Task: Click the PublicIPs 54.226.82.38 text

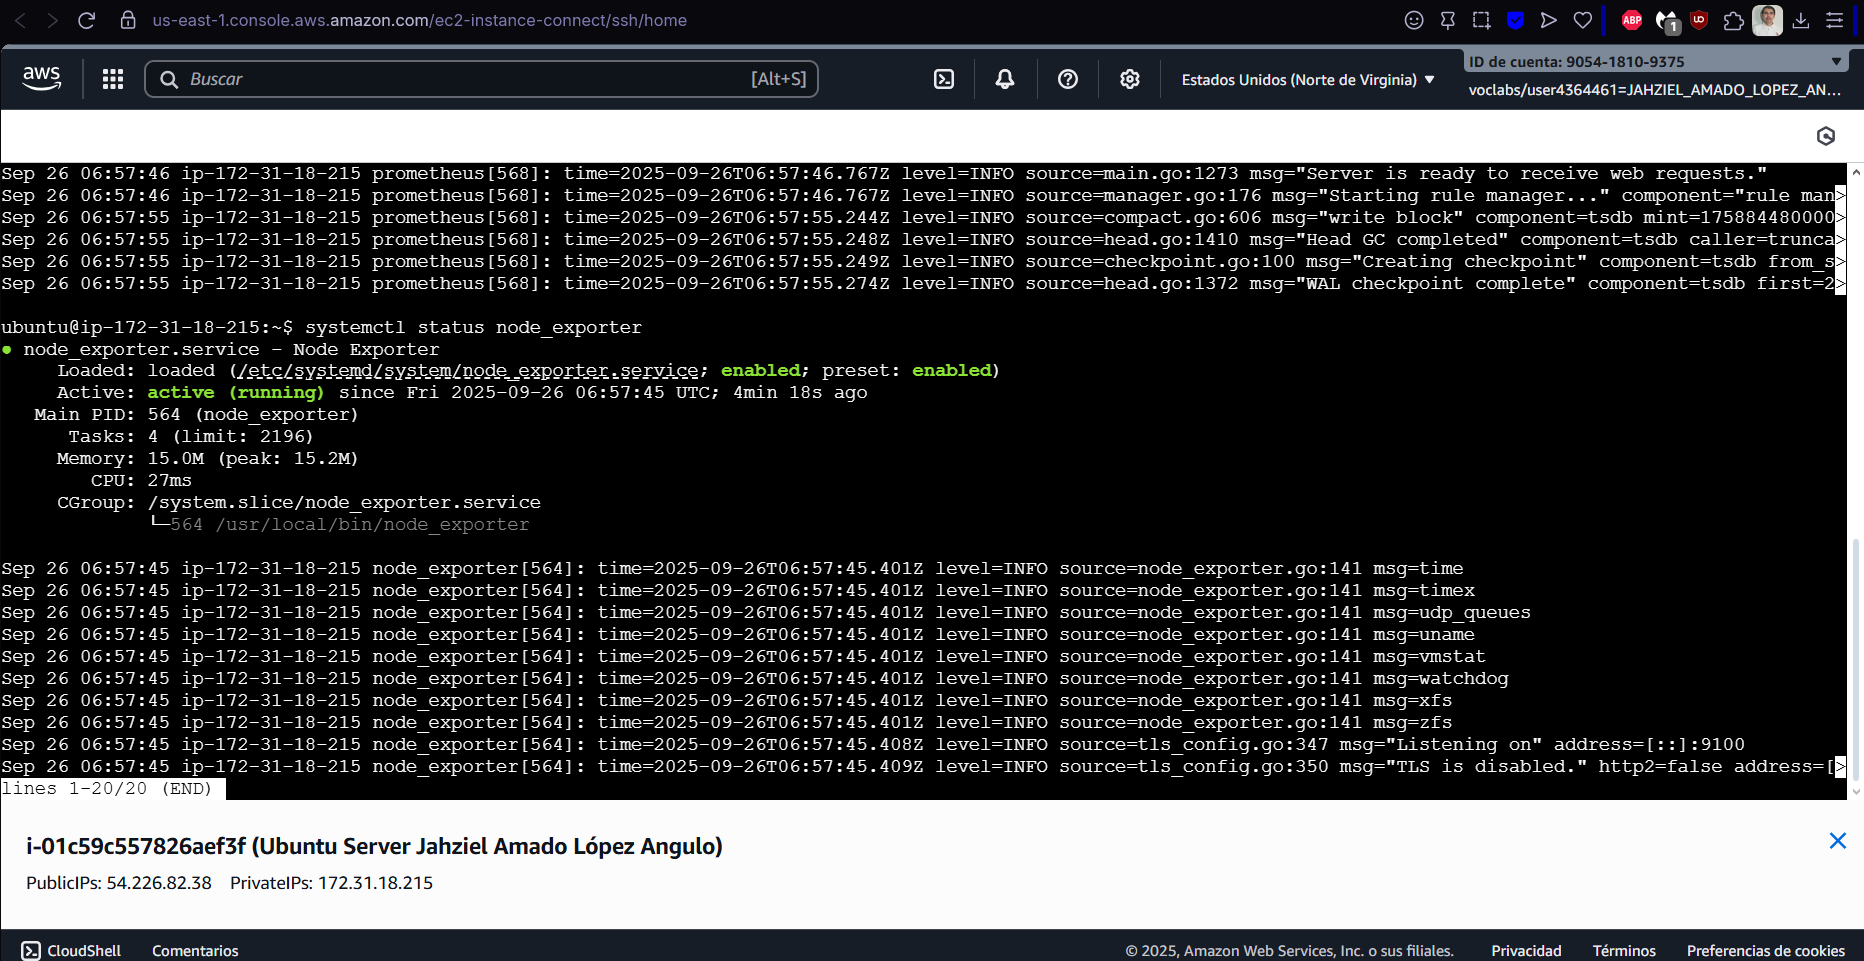Action: tap(119, 883)
